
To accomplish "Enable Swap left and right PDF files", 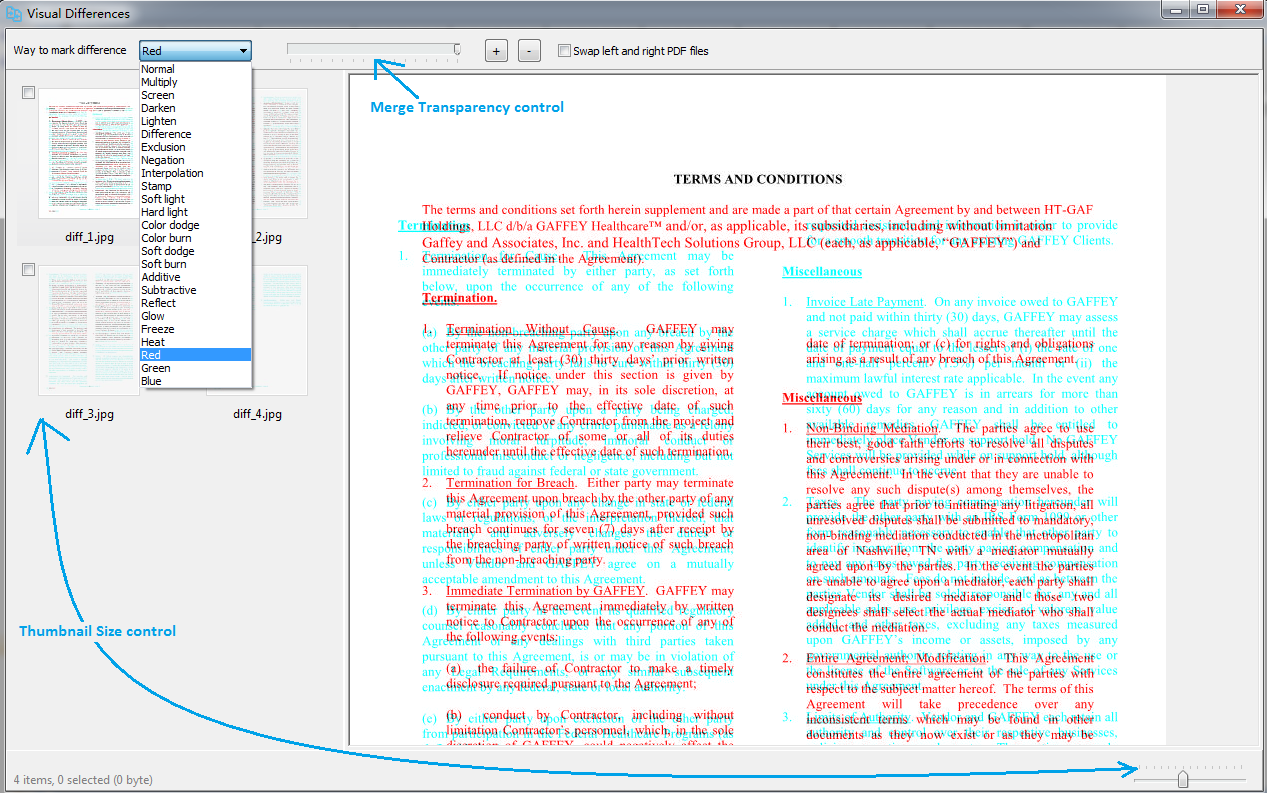I will (x=564, y=51).
